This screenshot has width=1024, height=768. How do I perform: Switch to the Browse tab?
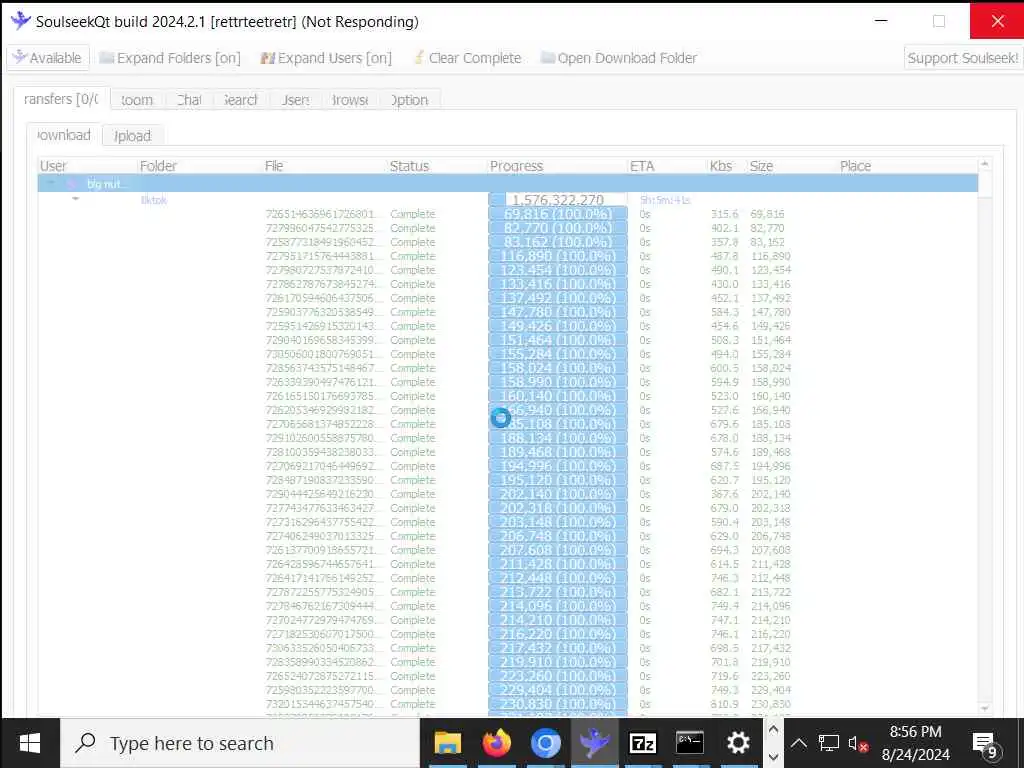[x=350, y=100]
